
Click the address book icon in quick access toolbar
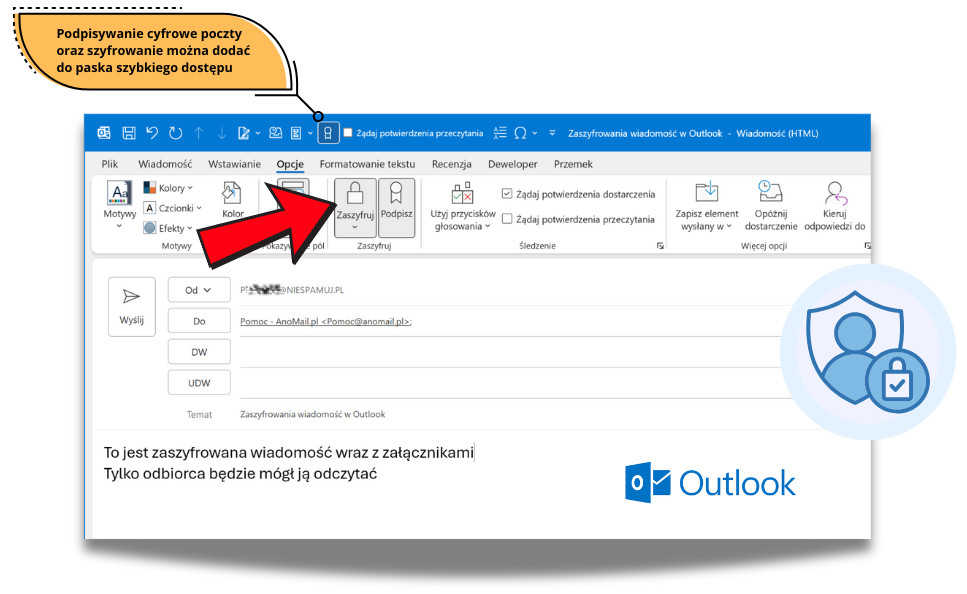pyautogui.click(x=276, y=133)
